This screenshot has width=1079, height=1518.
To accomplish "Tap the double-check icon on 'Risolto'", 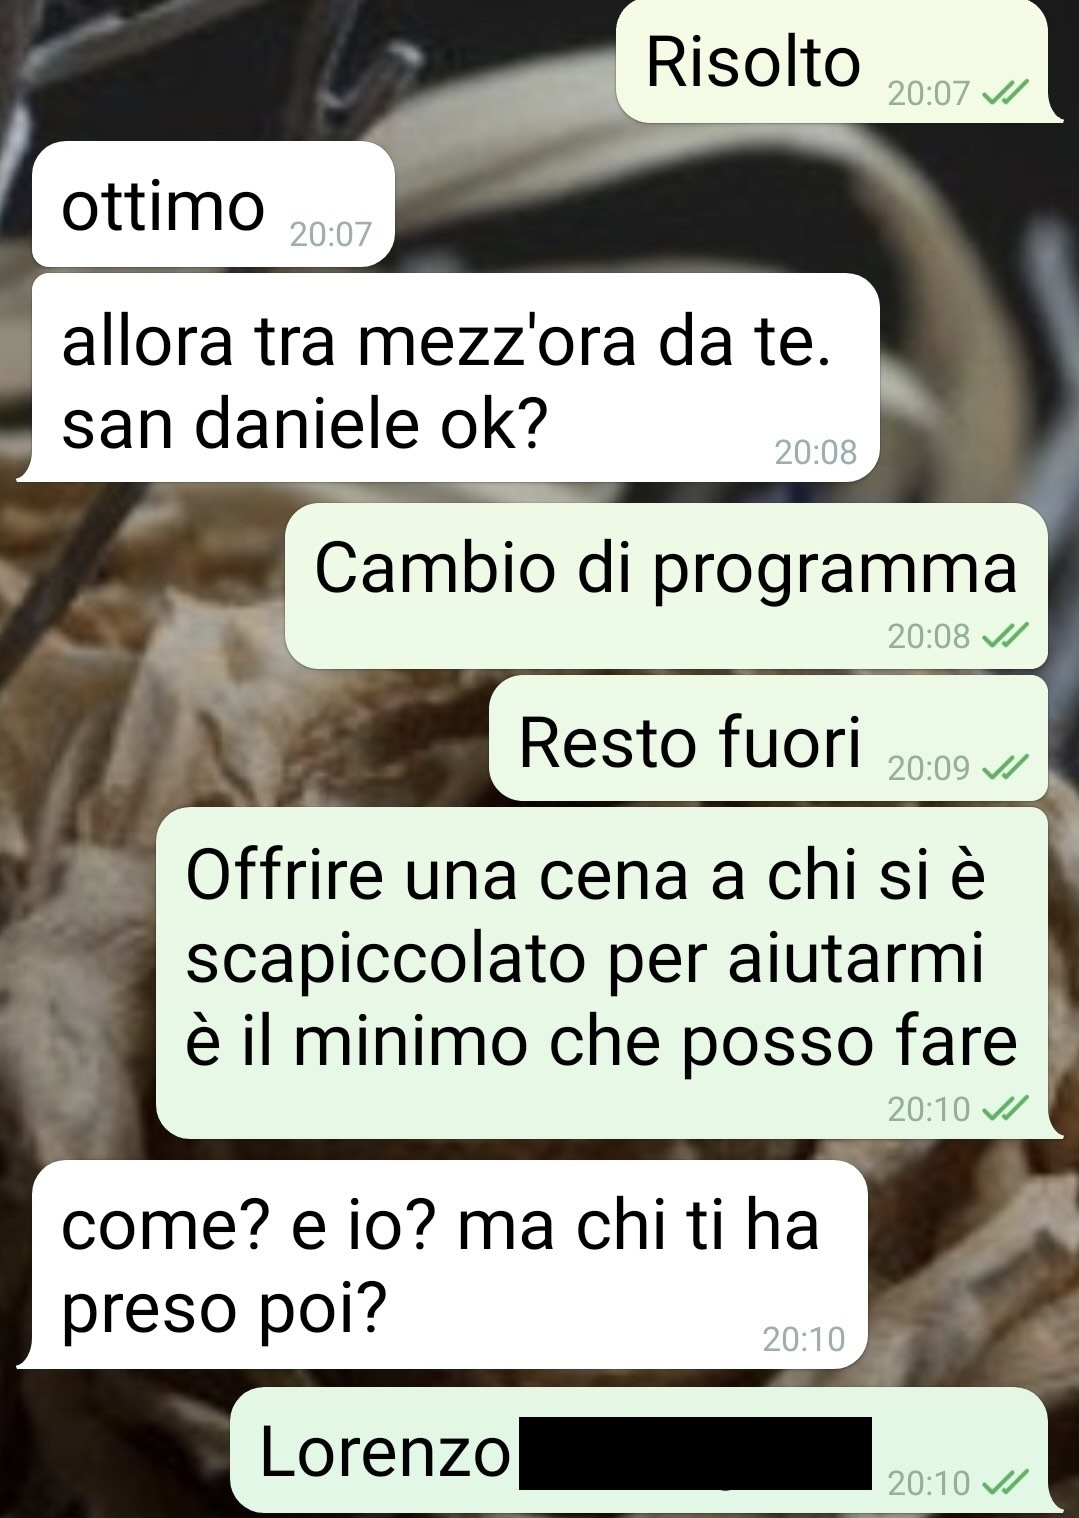I will click(x=1003, y=94).
